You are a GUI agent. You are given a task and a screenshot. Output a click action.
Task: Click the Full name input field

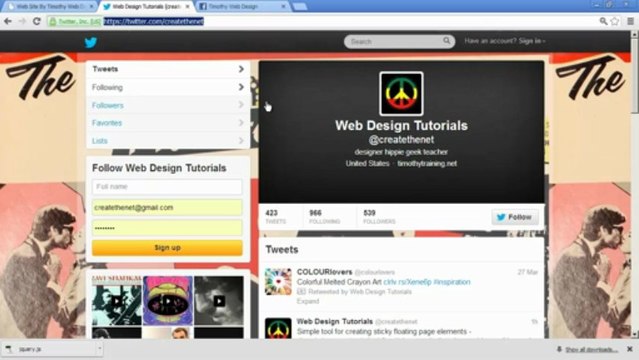167,186
